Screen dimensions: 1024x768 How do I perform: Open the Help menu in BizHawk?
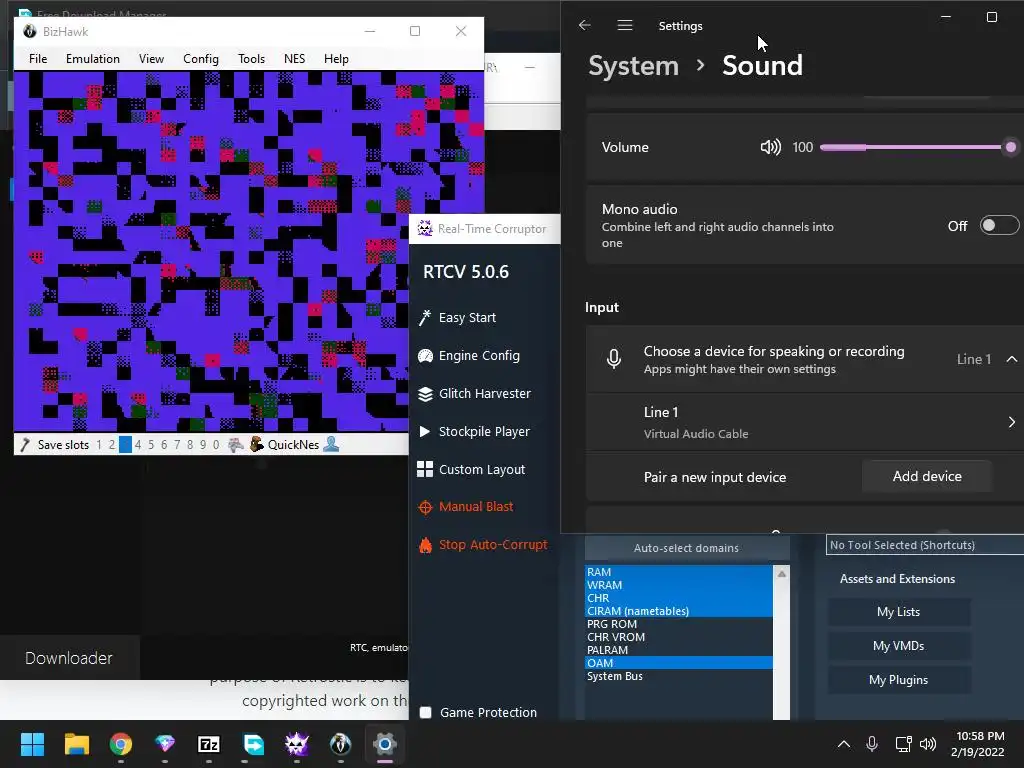336,59
